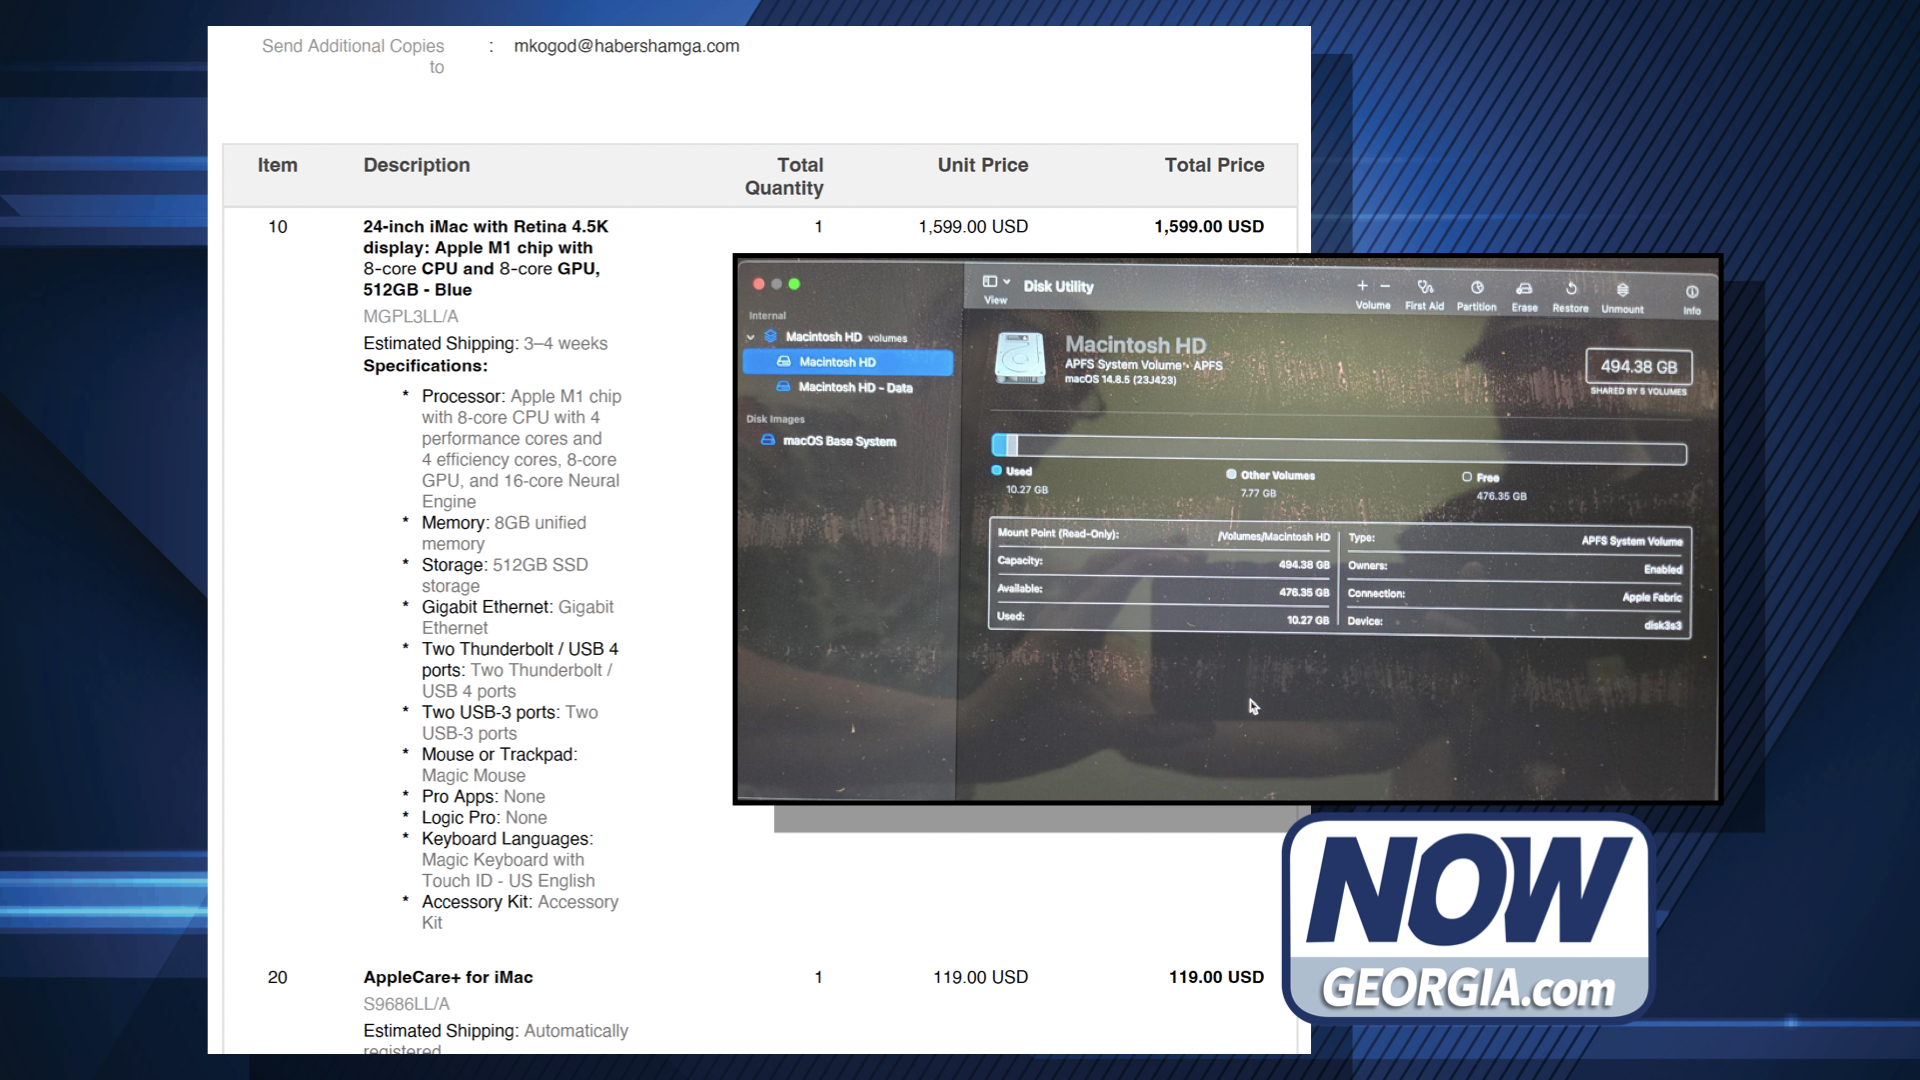
Task: Click the Disk Utility window title
Action: pyautogui.click(x=1058, y=286)
